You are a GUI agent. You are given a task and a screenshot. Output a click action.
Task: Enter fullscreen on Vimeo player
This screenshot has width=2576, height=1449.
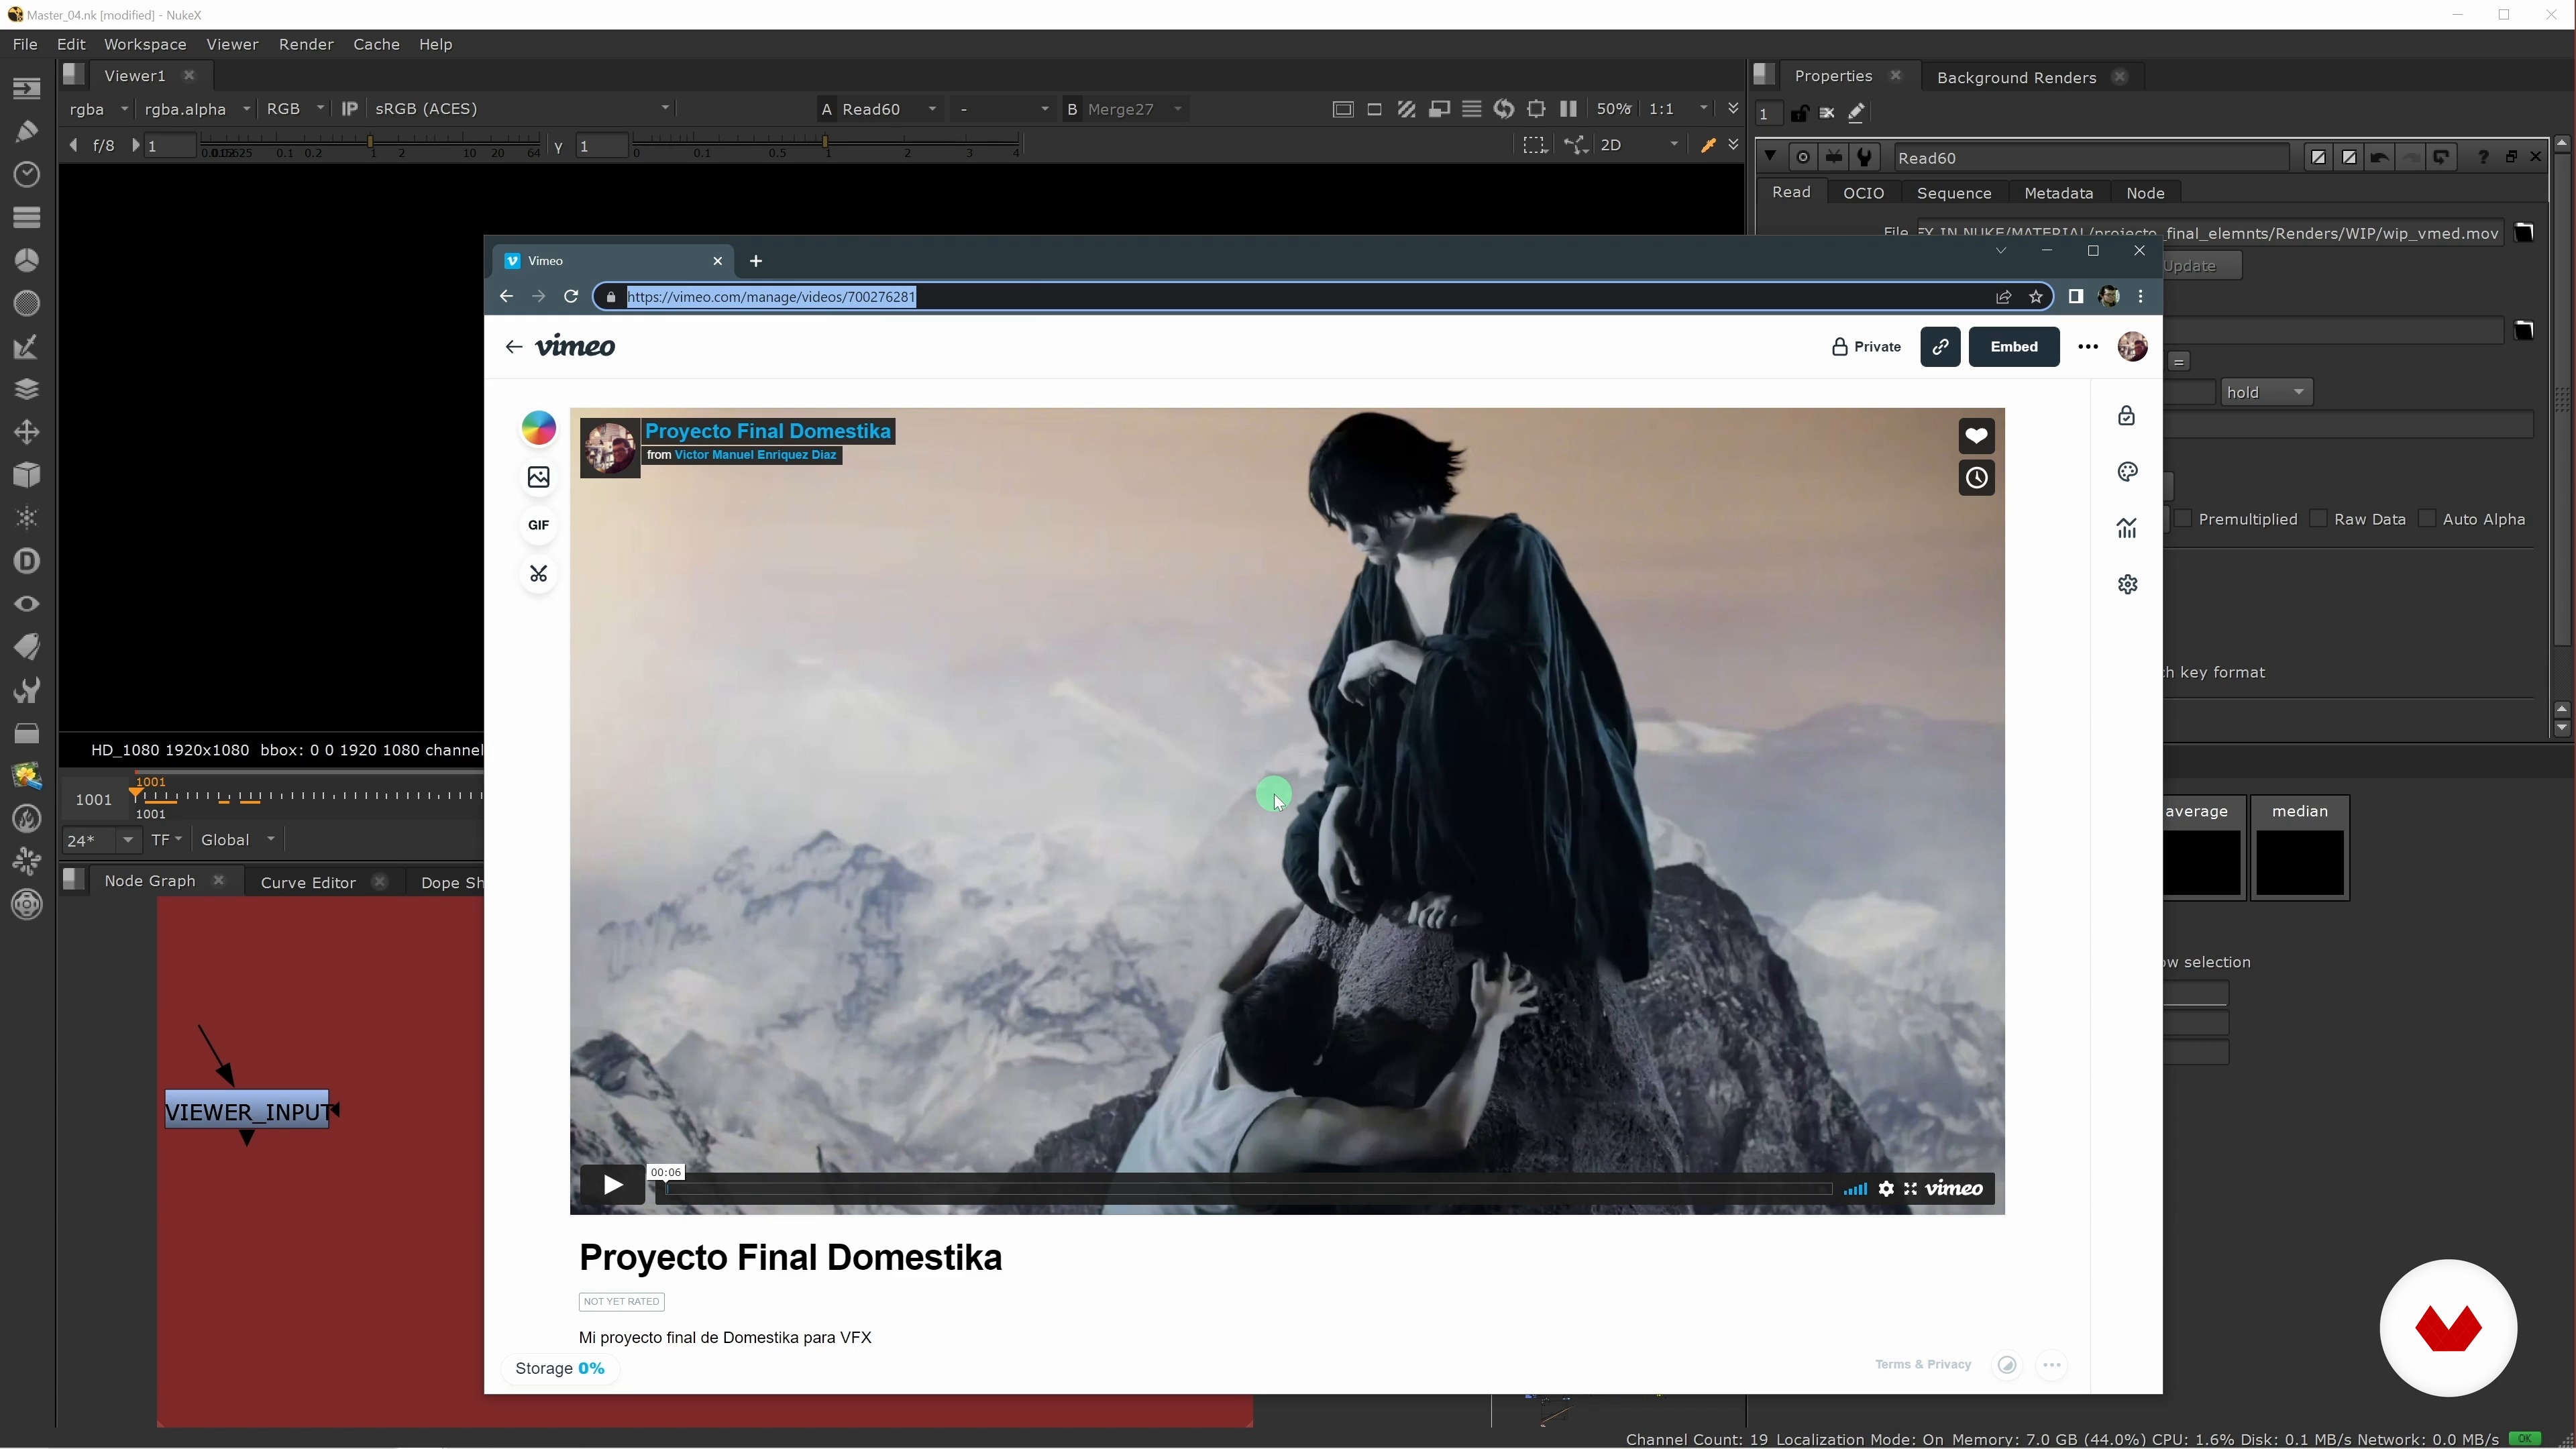coord(1910,1189)
